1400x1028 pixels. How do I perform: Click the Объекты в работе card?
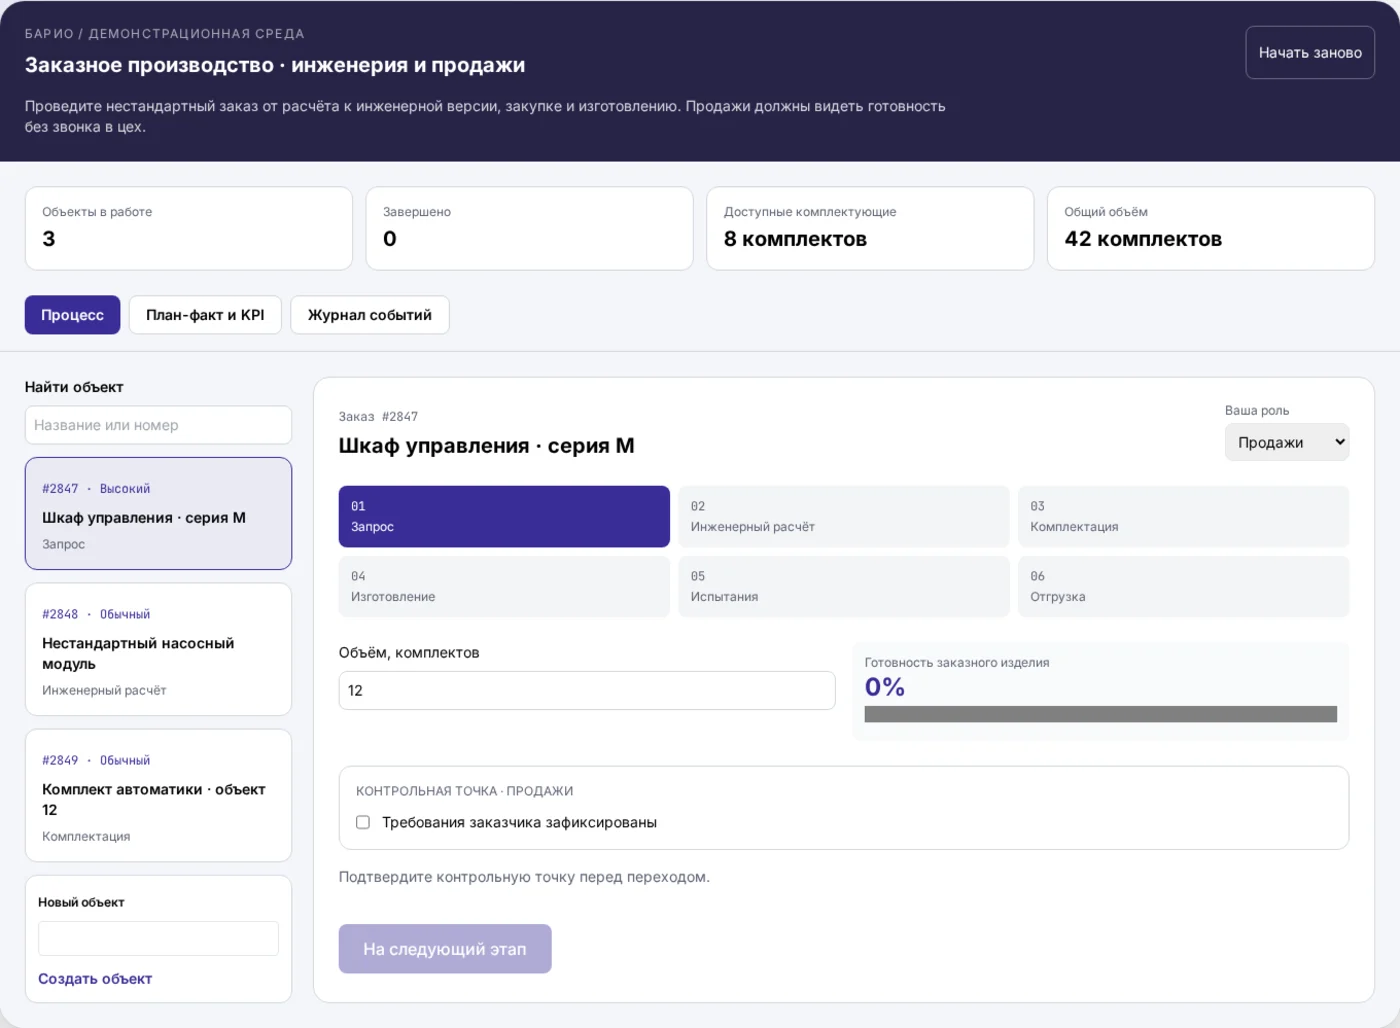click(189, 229)
